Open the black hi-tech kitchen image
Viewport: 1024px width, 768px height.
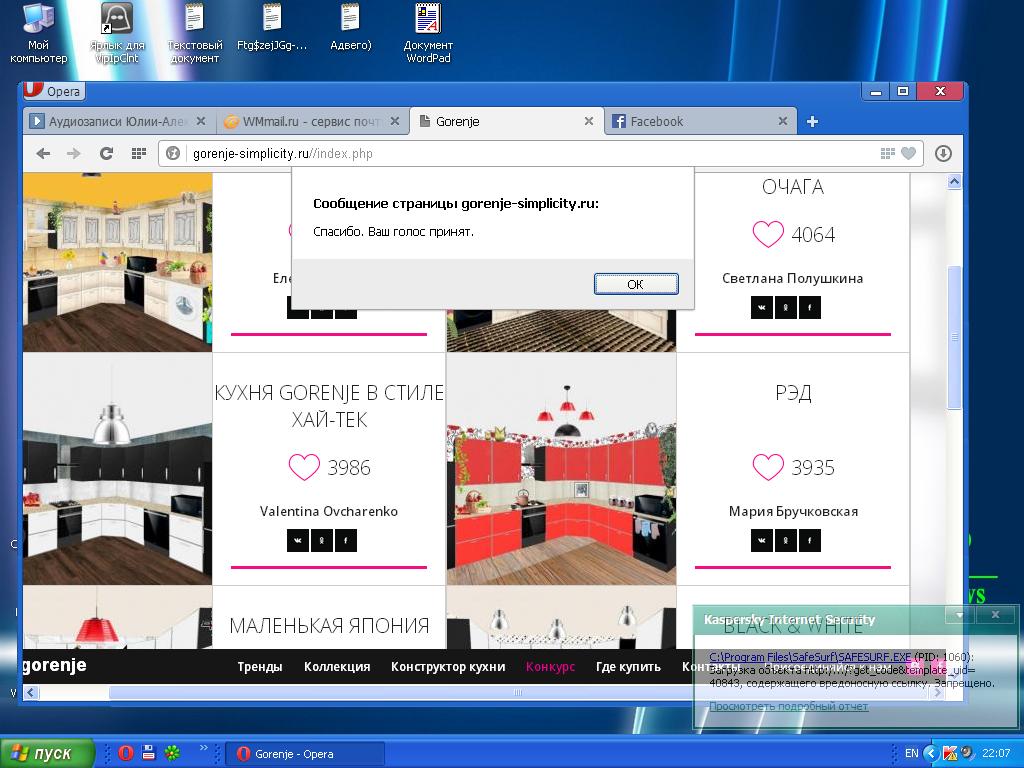coord(118,470)
